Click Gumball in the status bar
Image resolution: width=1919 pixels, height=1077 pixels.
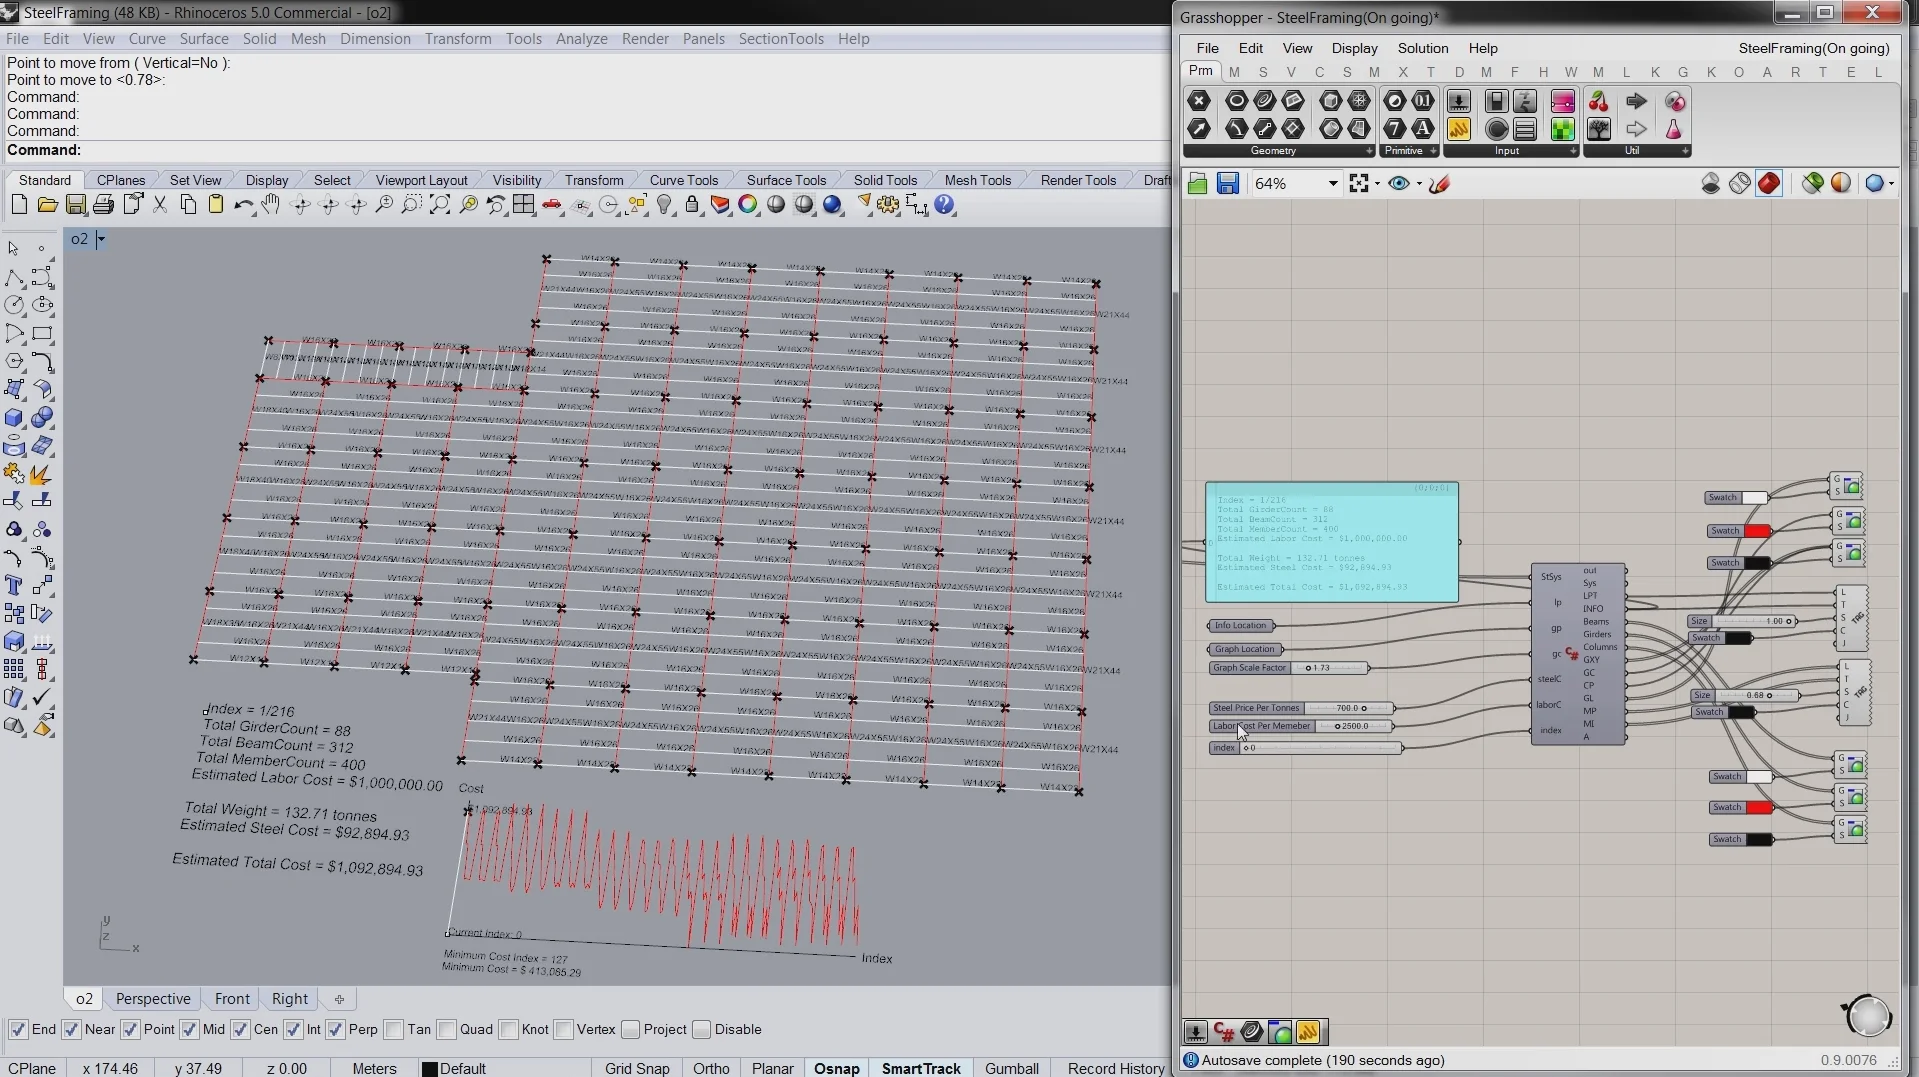pyautogui.click(x=1012, y=1068)
